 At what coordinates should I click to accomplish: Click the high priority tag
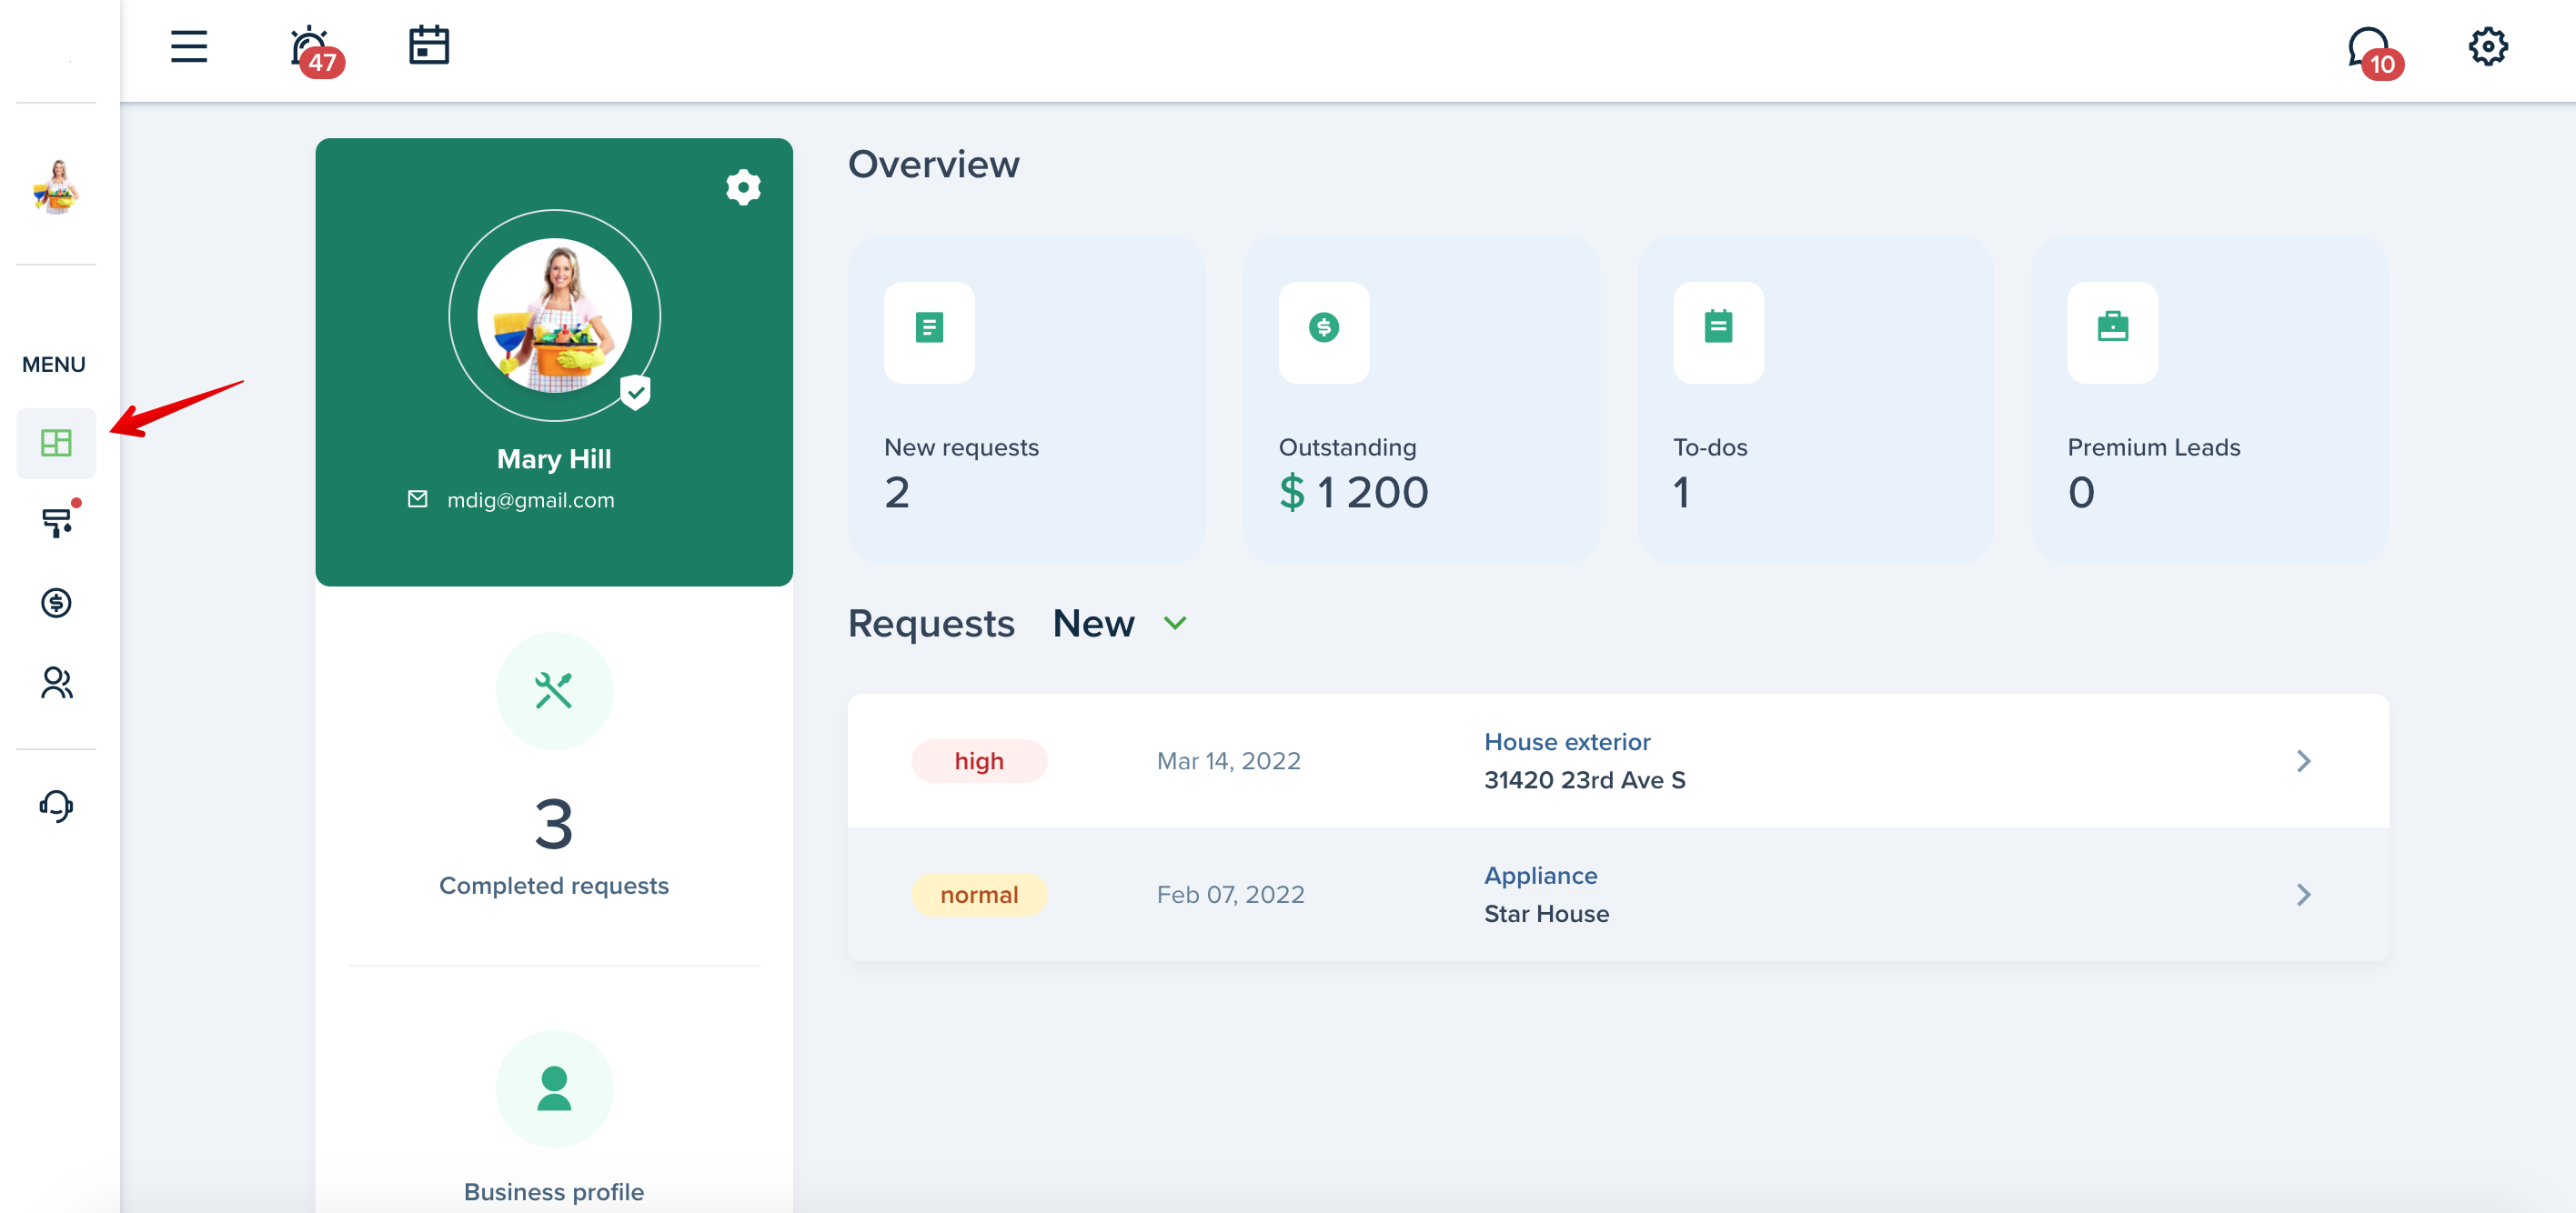(x=979, y=761)
